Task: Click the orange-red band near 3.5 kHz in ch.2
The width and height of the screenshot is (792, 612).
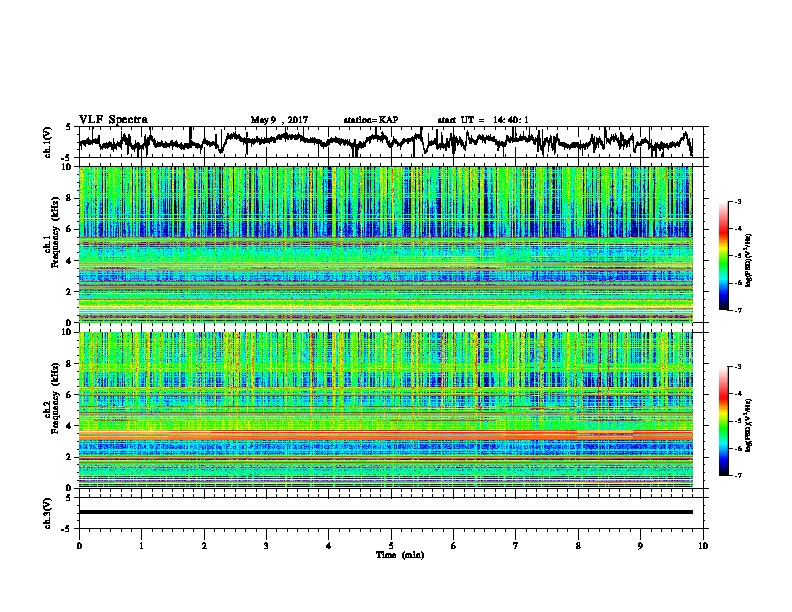Action: 385,435
